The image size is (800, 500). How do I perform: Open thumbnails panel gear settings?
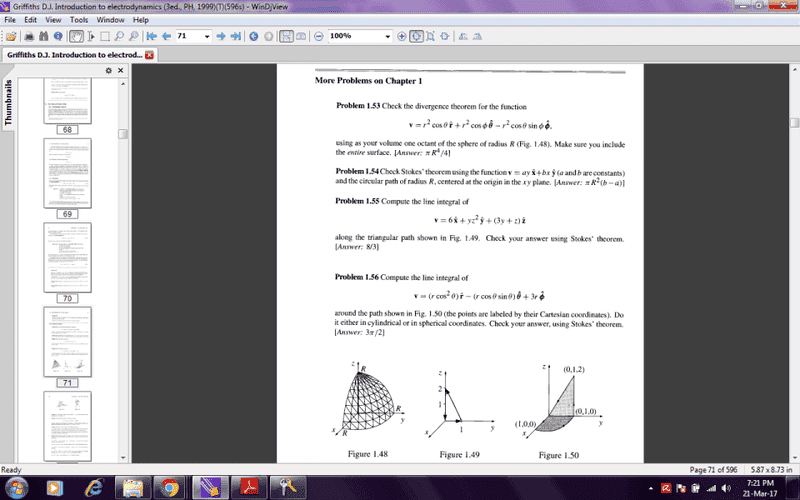(x=109, y=70)
